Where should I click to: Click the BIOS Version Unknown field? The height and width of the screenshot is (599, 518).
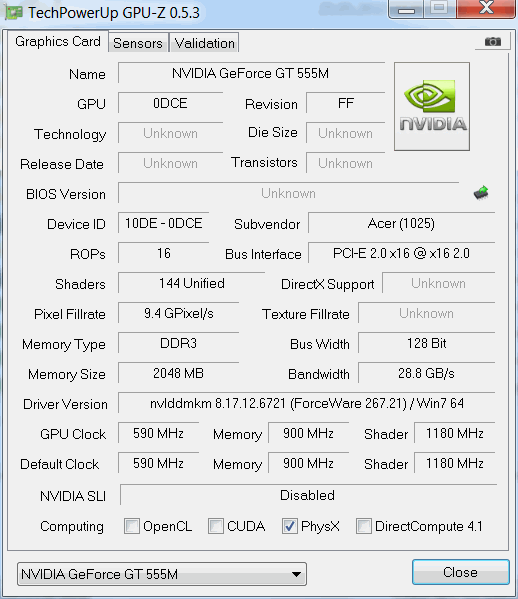(x=288, y=193)
